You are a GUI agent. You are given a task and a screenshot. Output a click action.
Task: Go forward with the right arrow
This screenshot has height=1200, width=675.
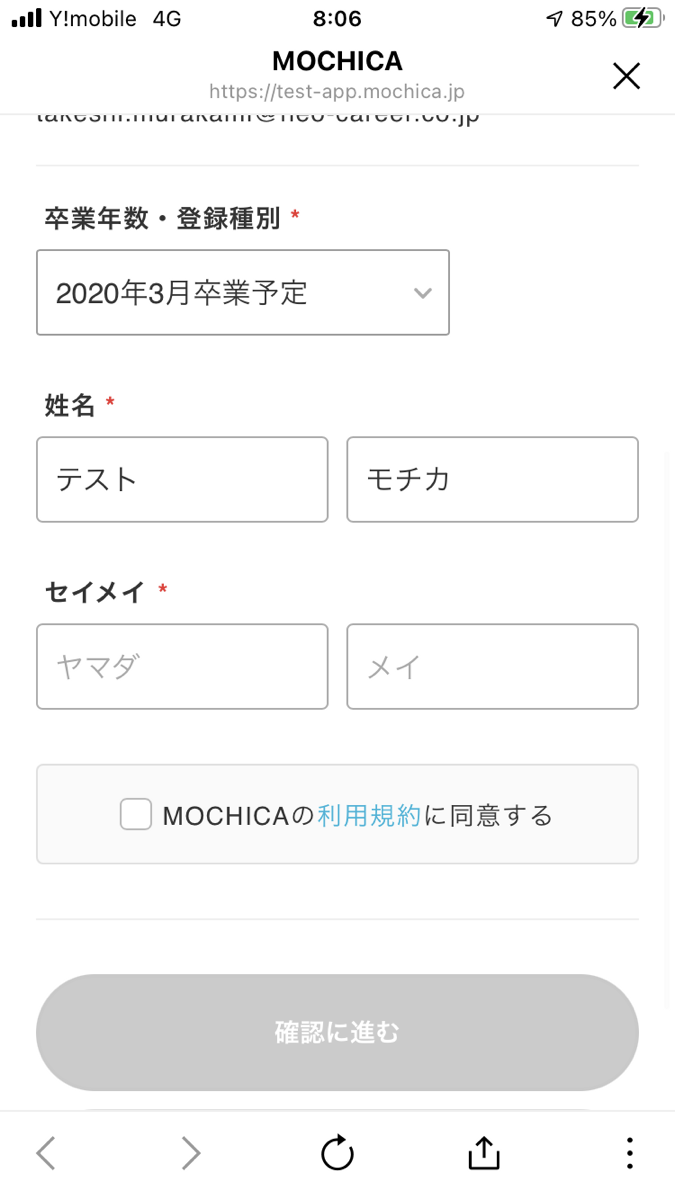(x=191, y=1153)
